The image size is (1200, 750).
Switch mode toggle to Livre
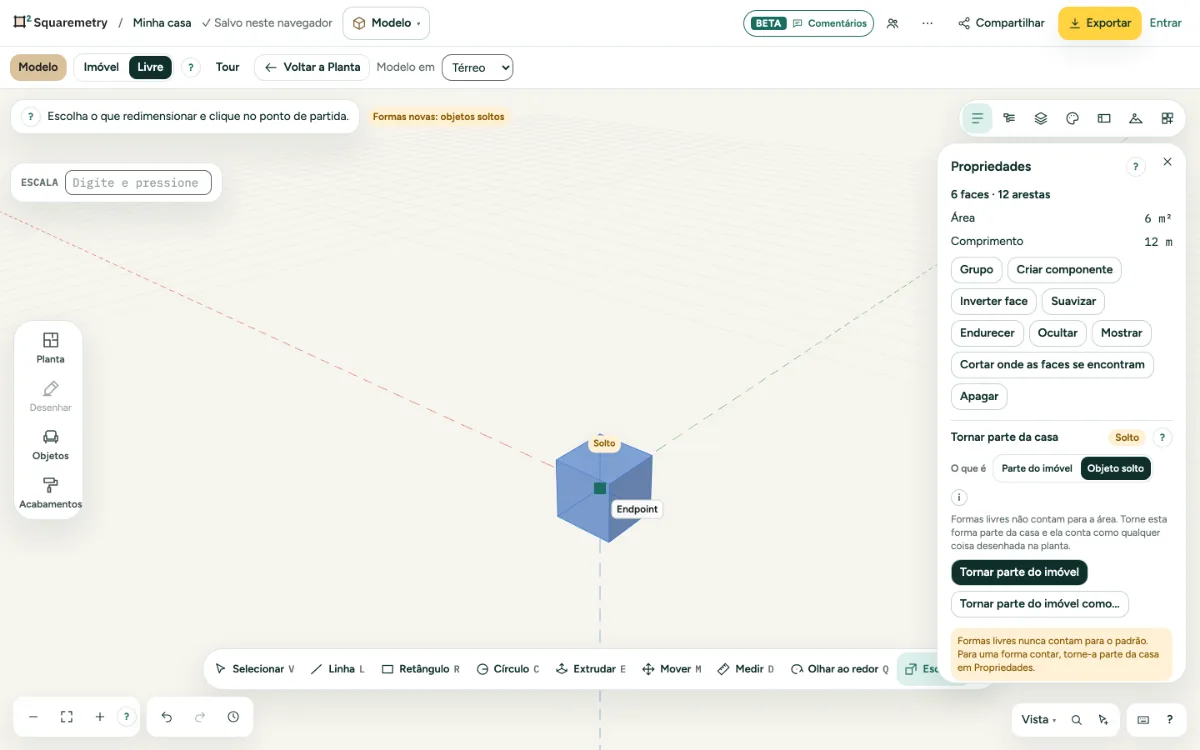click(150, 67)
